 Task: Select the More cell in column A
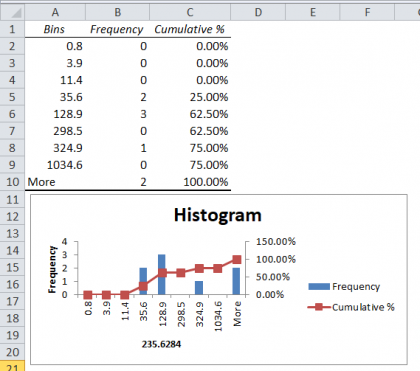[x=55, y=182]
